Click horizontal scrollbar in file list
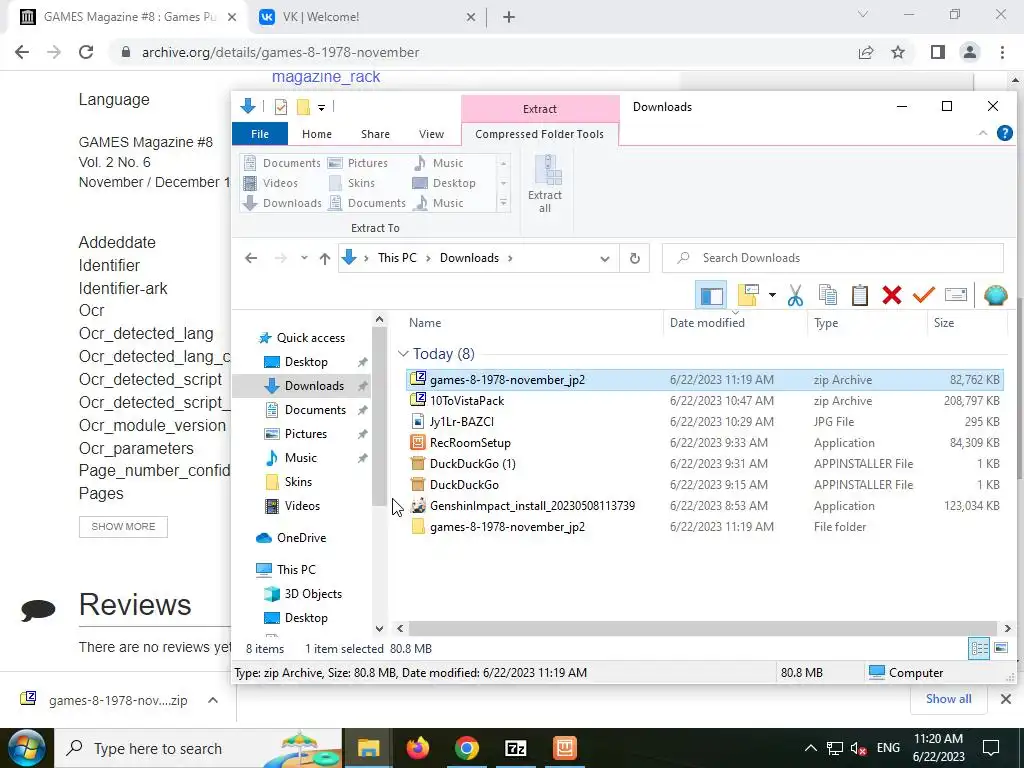The width and height of the screenshot is (1024, 768). pos(702,628)
